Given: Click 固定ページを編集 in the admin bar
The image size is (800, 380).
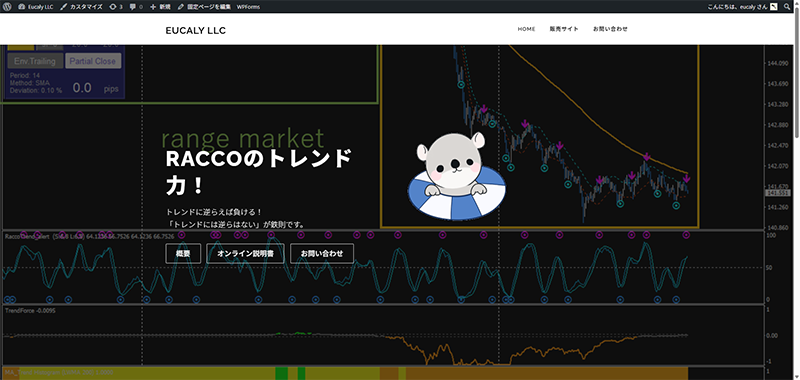Looking at the screenshot, I should [x=204, y=7].
